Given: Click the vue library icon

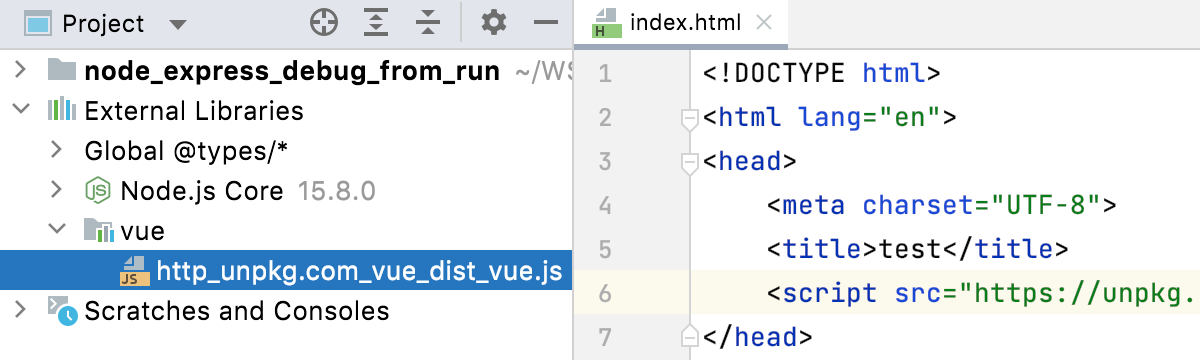Looking at the screenshot, I should [98, 231].
